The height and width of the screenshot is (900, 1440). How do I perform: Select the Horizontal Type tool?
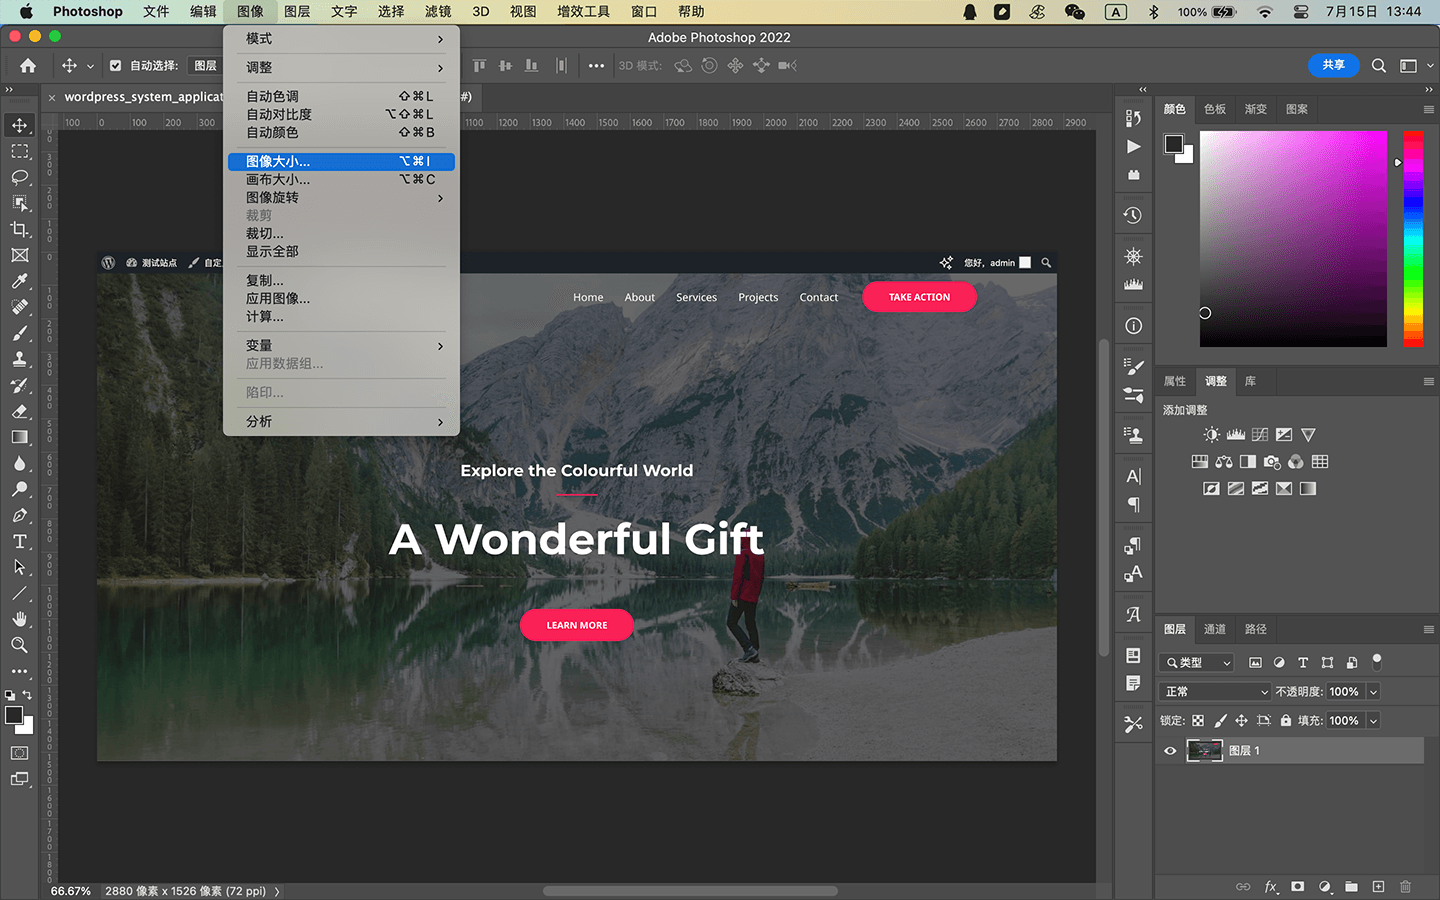coord(19,541)
